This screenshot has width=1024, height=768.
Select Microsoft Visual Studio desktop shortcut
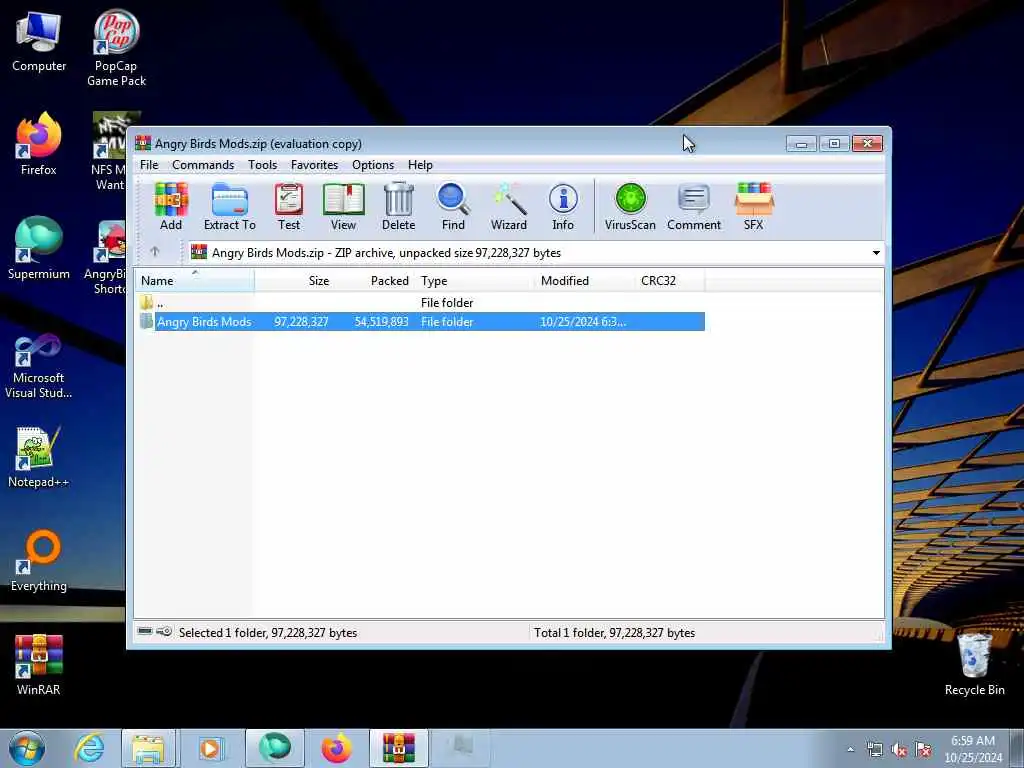point(39,366)
